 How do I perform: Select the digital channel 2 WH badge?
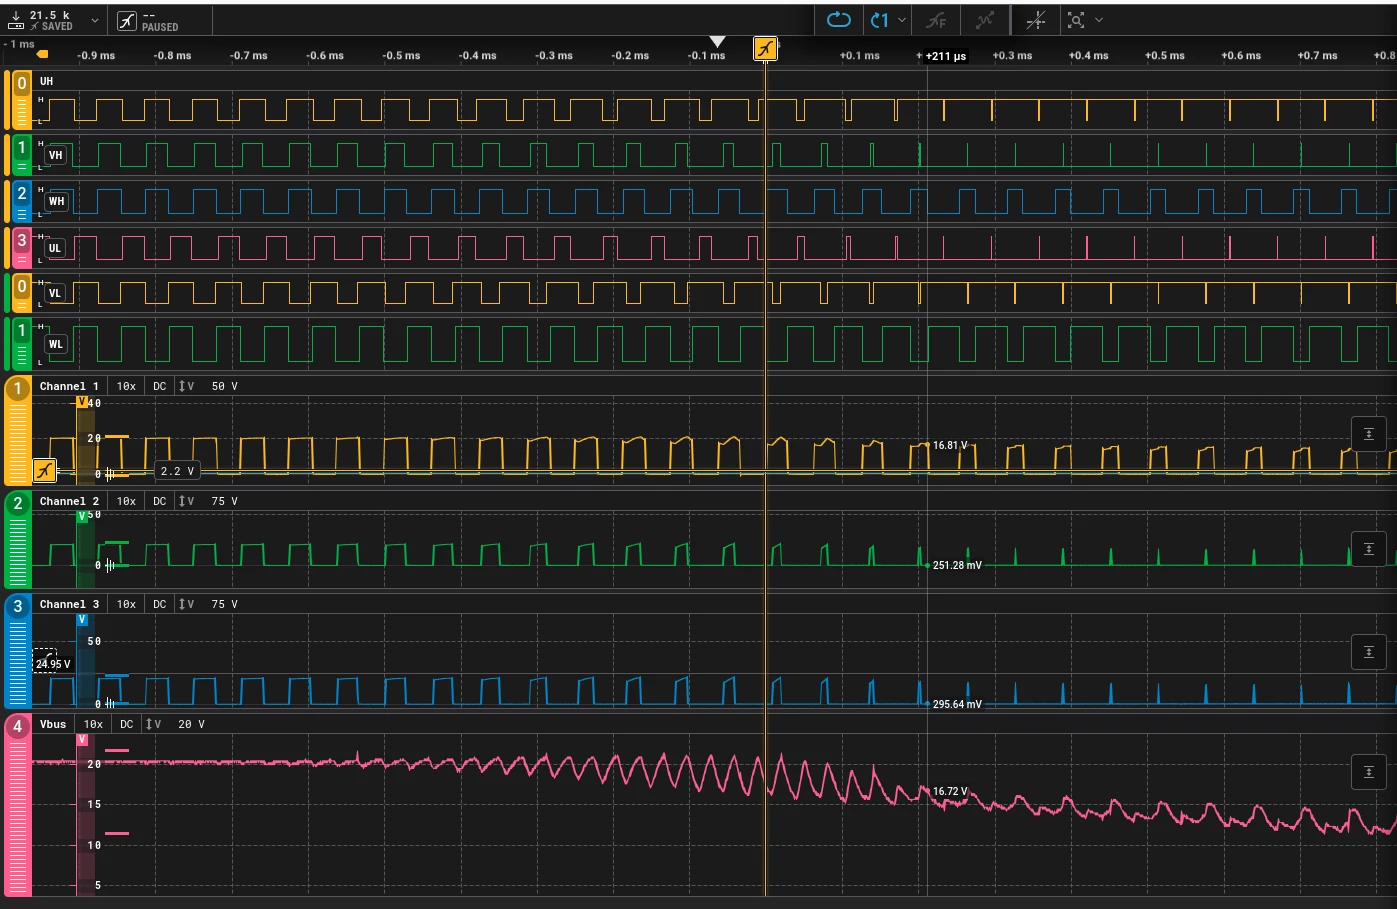[x=21, y=200]
